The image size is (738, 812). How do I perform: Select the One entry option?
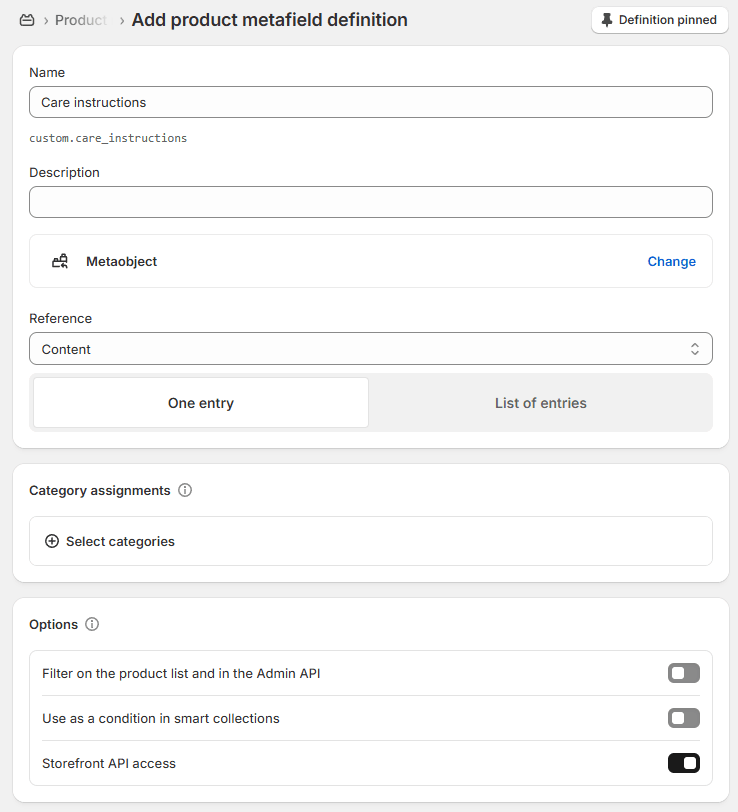click(201, 403)
